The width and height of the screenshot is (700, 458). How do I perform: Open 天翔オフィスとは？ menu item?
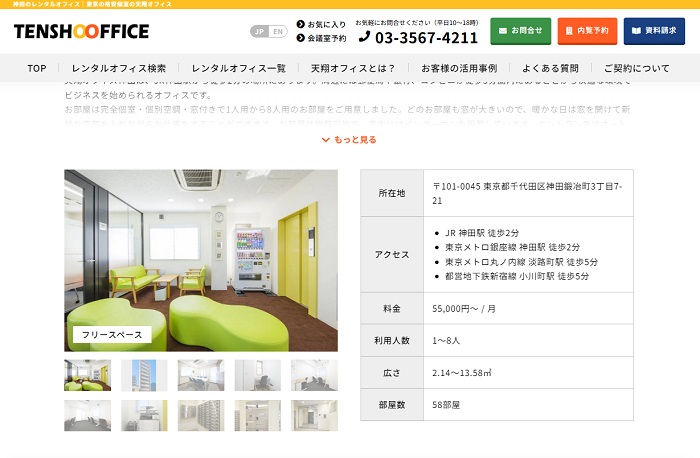(353, 68)
